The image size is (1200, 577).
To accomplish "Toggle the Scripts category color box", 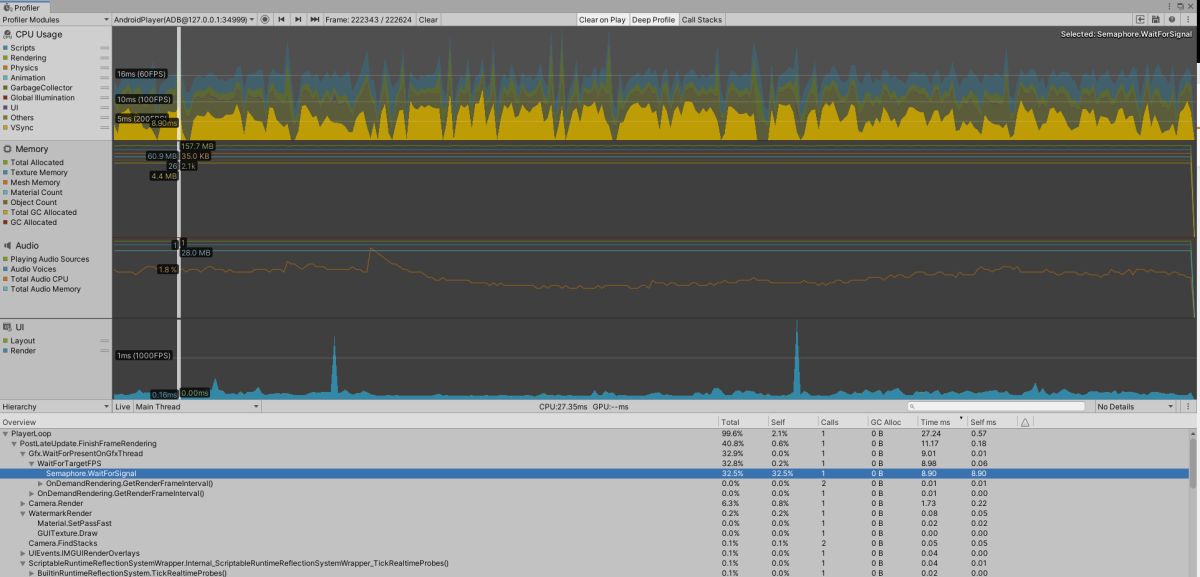I will [x=5, y=48].
